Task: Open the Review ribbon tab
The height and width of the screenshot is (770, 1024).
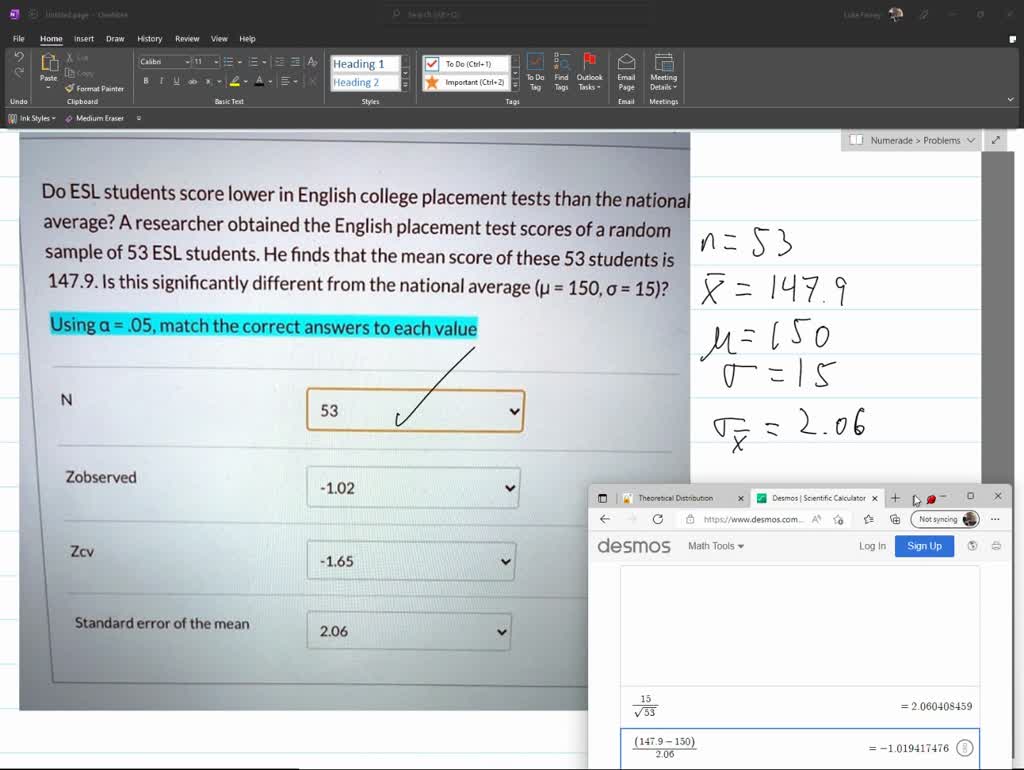Action: pos(187,39)
